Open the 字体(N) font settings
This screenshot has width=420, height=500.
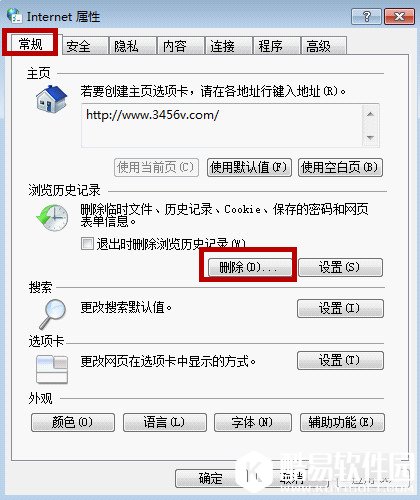(x=253, y=422)
